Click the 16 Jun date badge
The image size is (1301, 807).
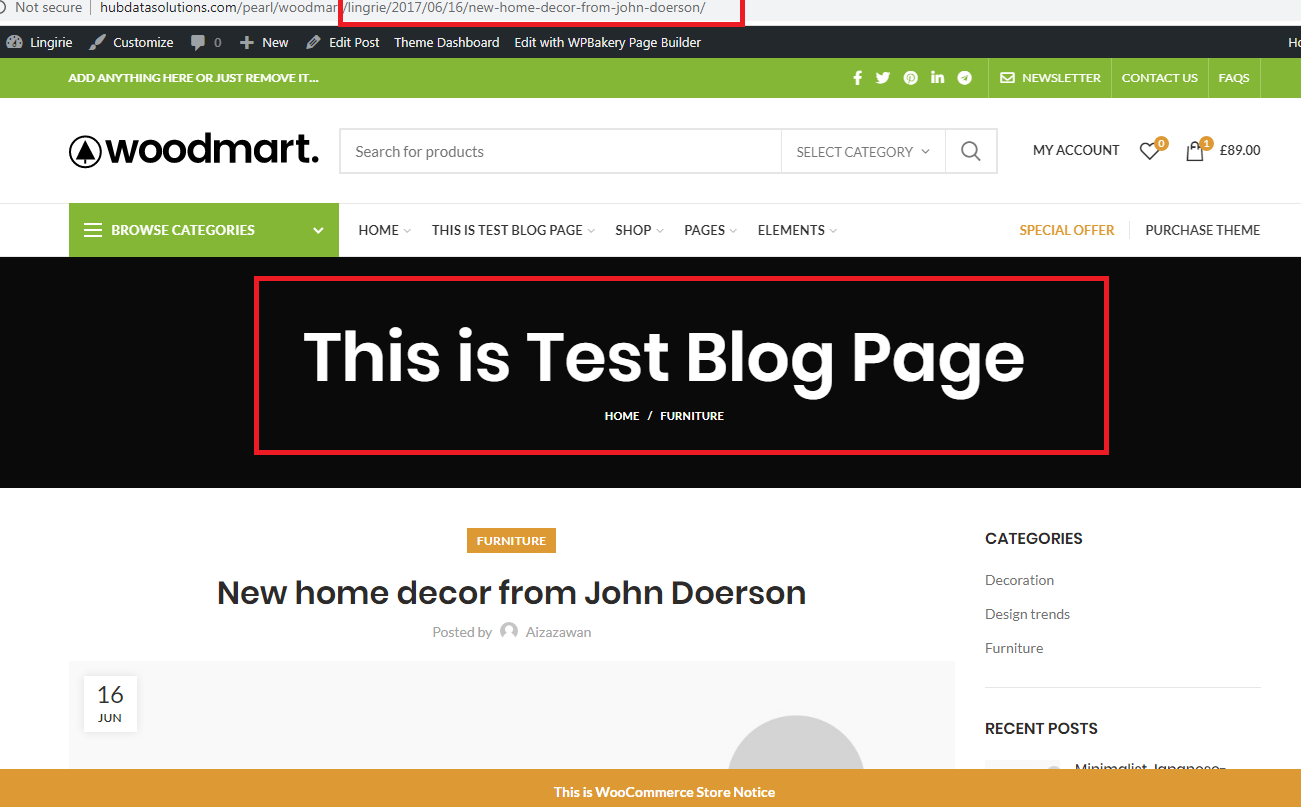(x=110, y=704)
